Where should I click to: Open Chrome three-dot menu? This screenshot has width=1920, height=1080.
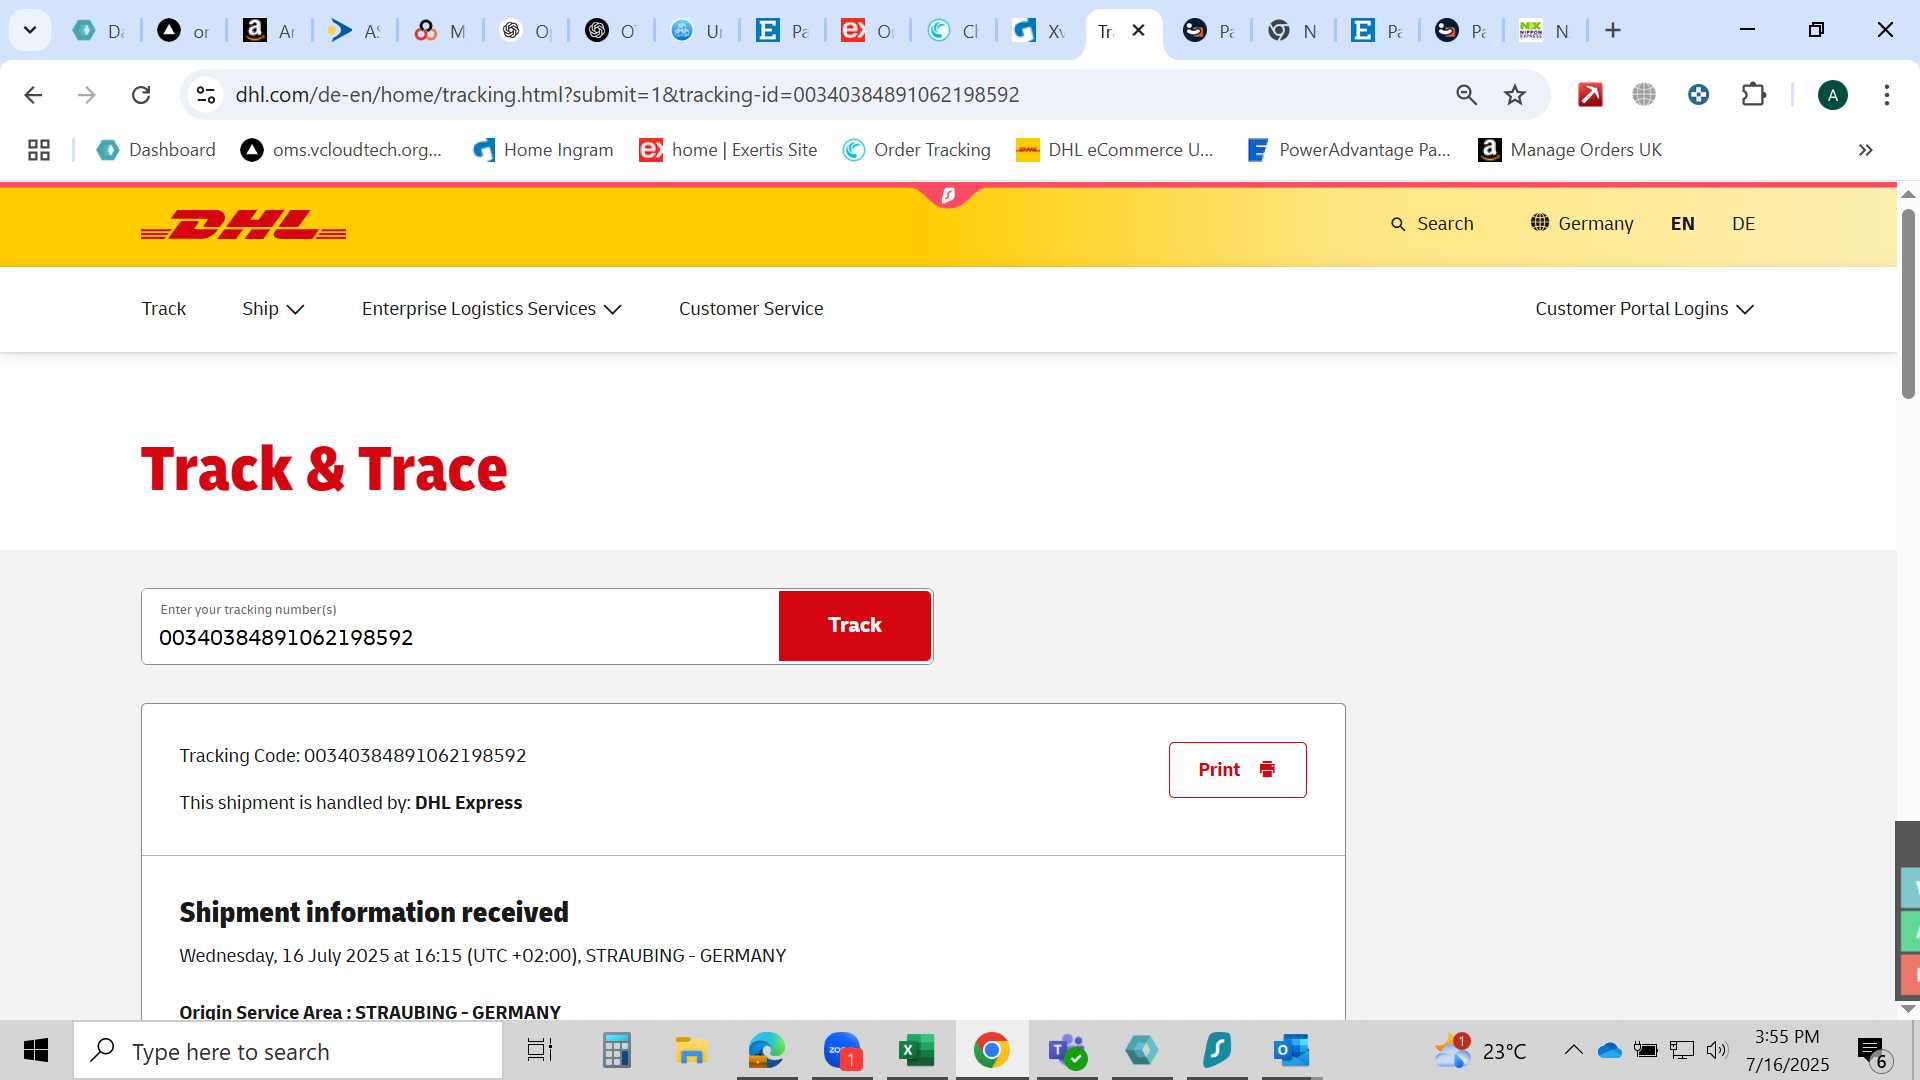pos(1886,95)
